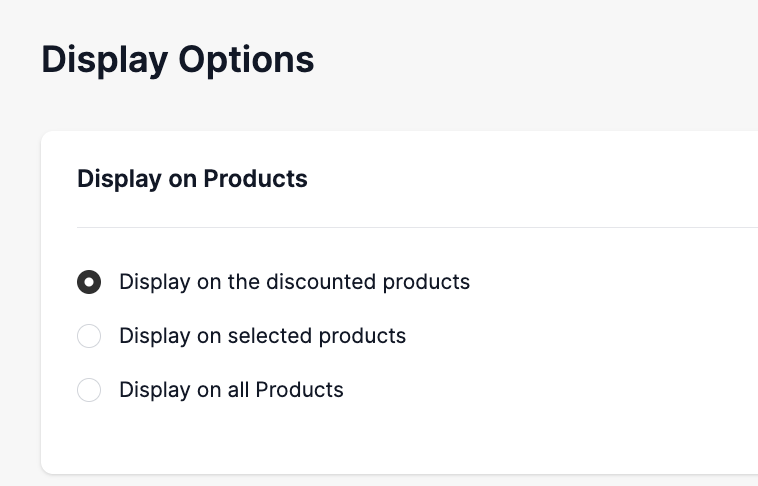Screen dimensions: 758x486
Task: Click the 'Display on all Products' label text
Action: [x=231, y=390]
